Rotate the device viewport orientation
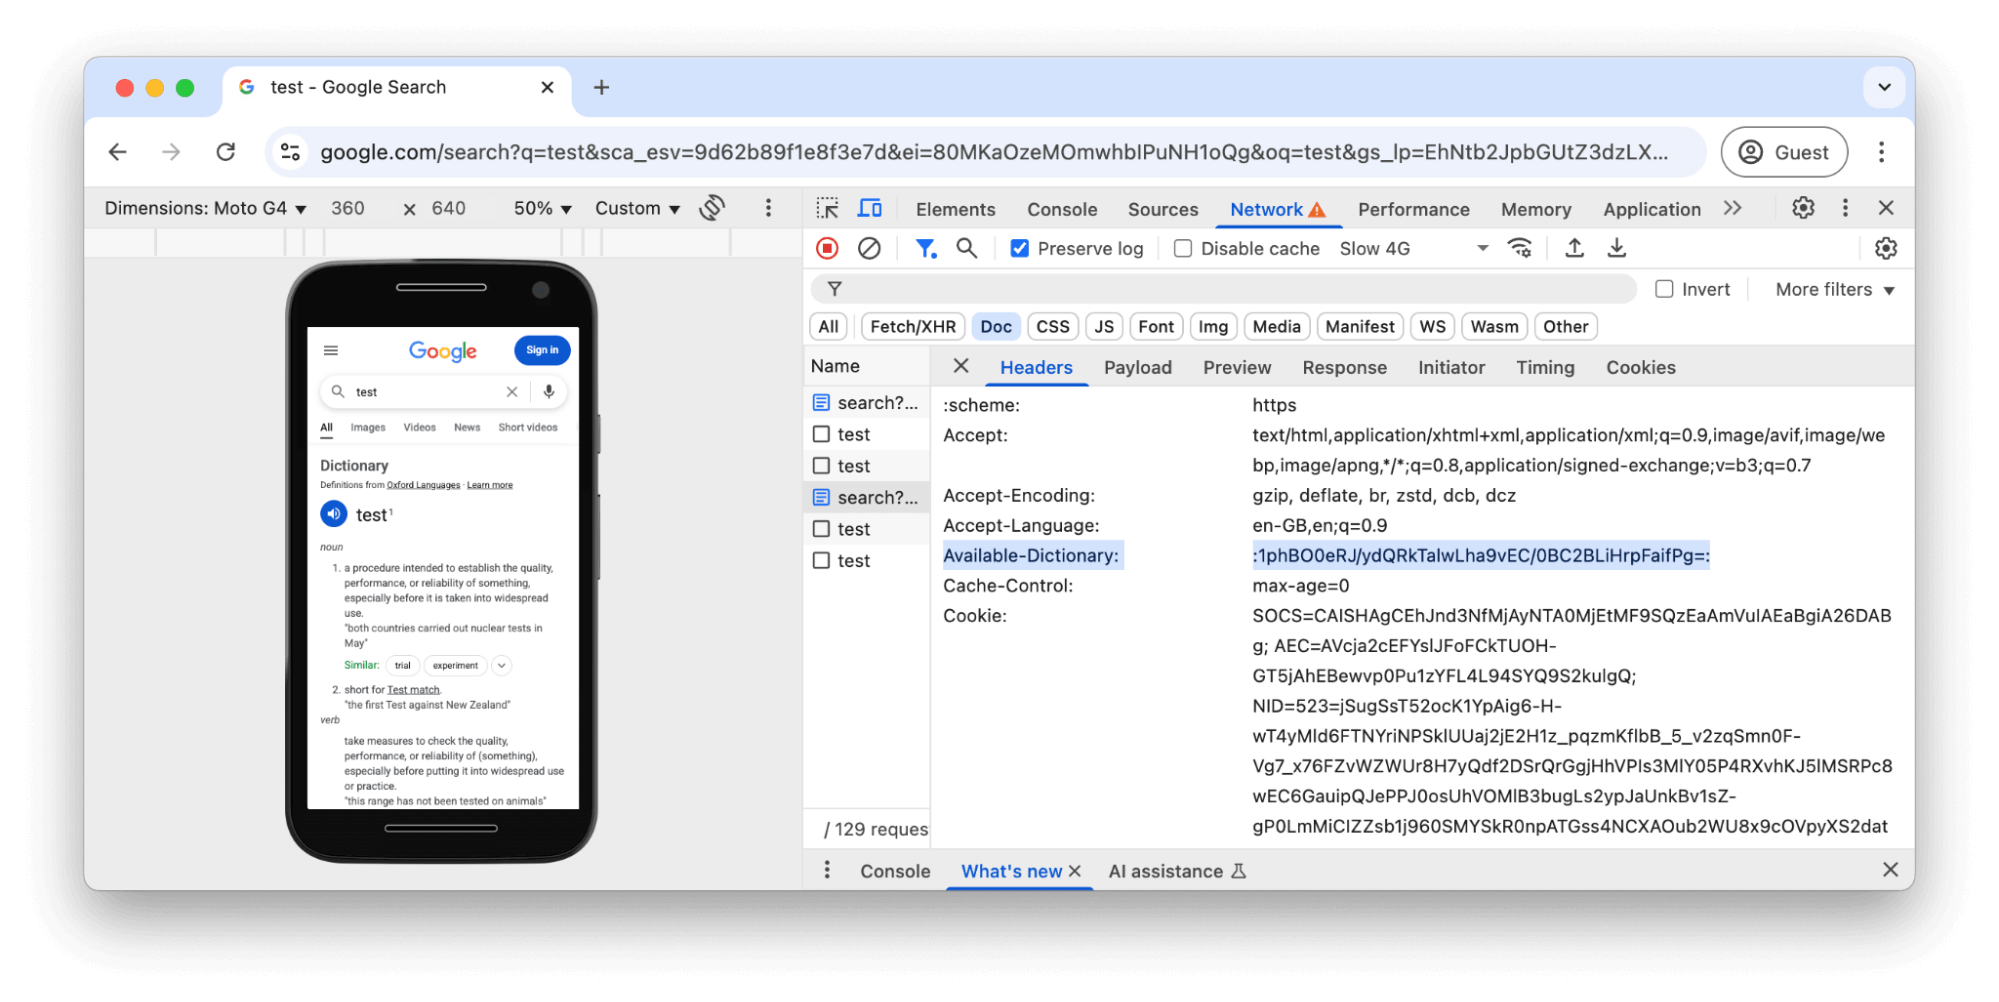Viewport: 1999px width, 1002px height. pyautogui.click(x=711, y=208)
